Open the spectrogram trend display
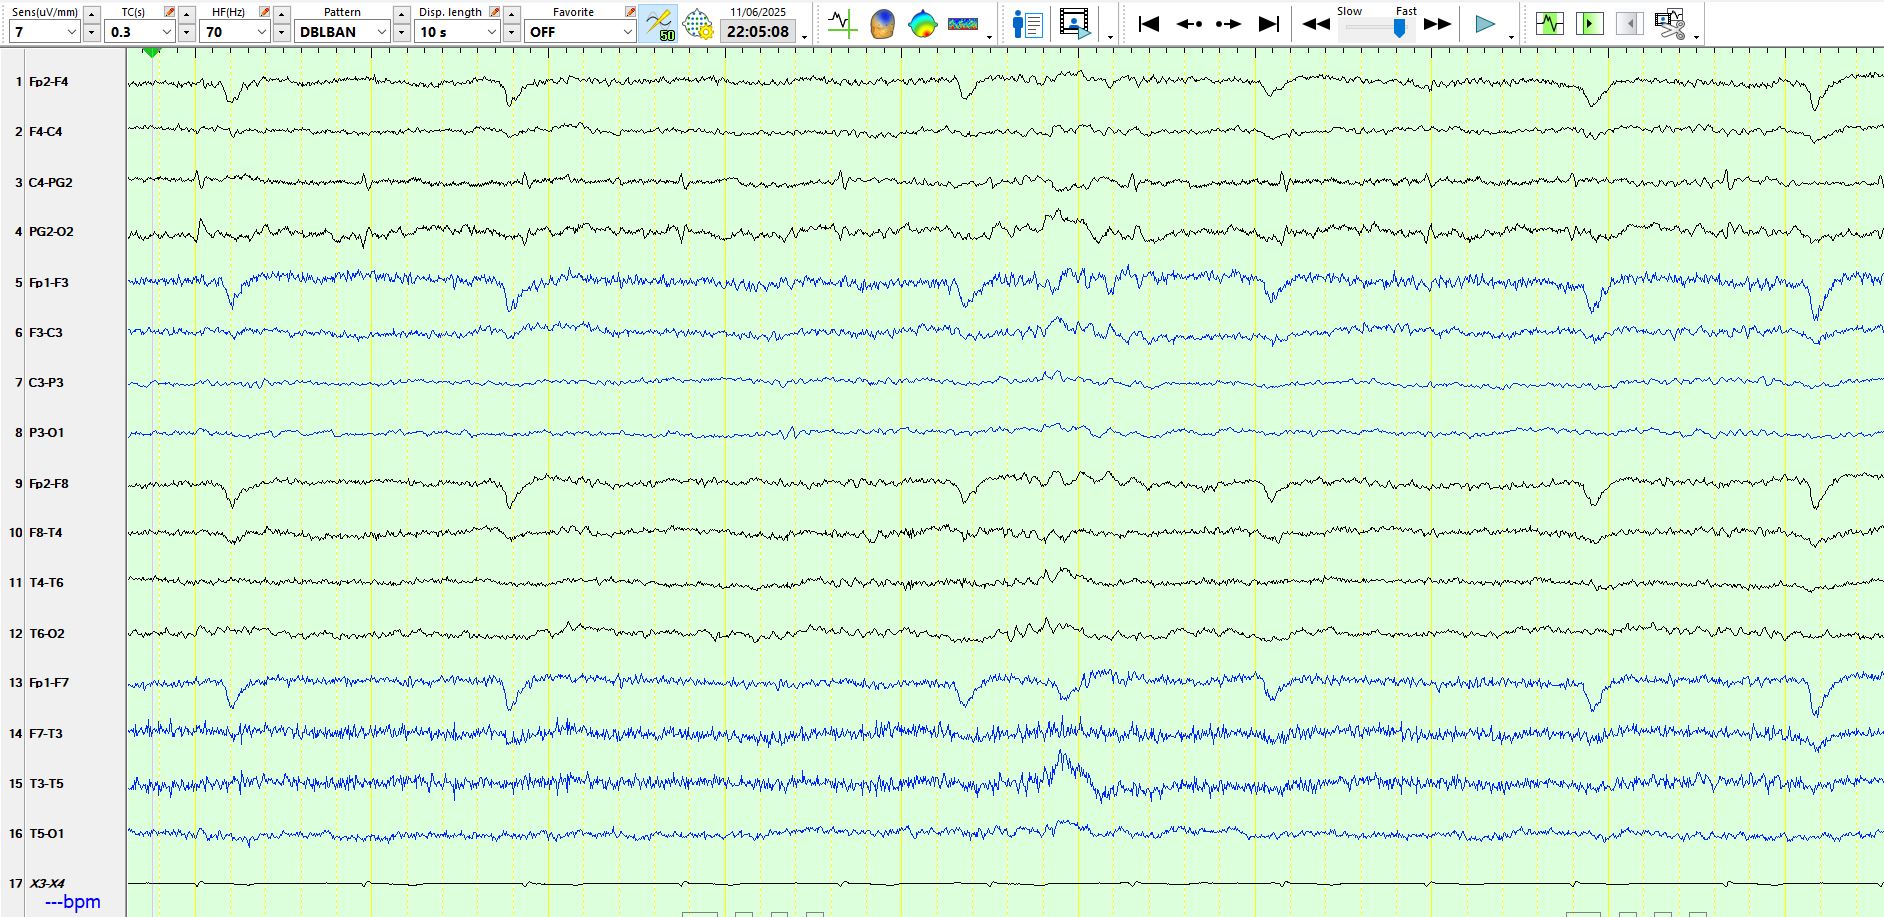The height and width of the screenshot is (917, 1884). click(963, 23)
